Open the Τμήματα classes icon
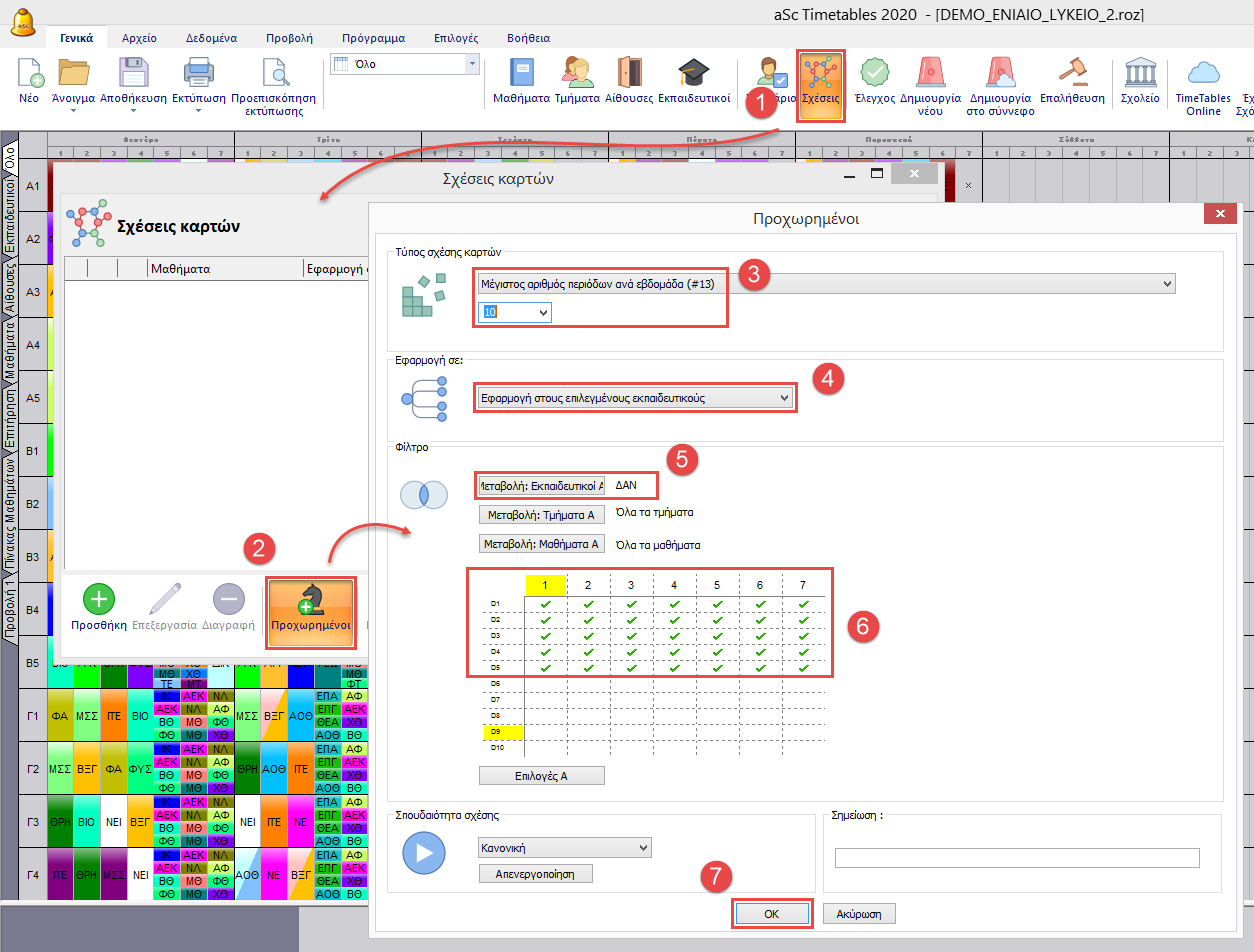This screenshot has height=952, width=1254. coord(577,75)
